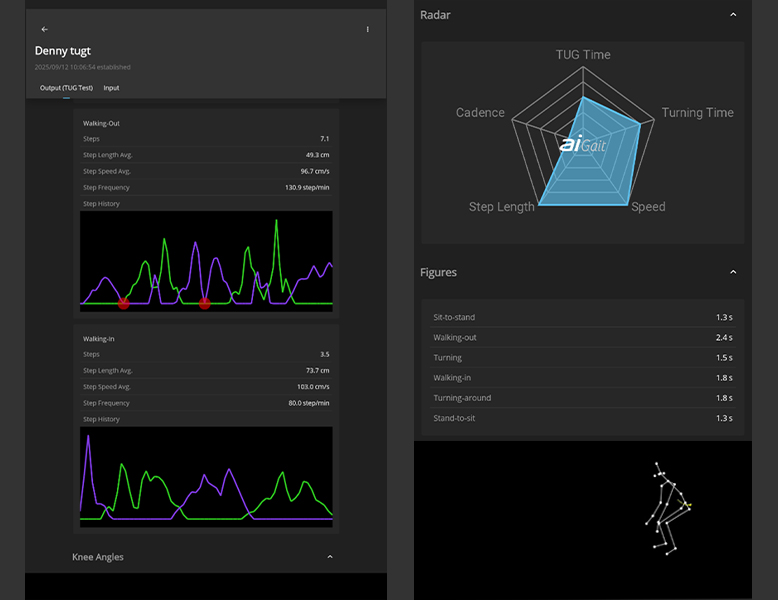778x600 pixels.
Task: Click the first red marker in Walking-Out chart
Action: tap(124, 303)
